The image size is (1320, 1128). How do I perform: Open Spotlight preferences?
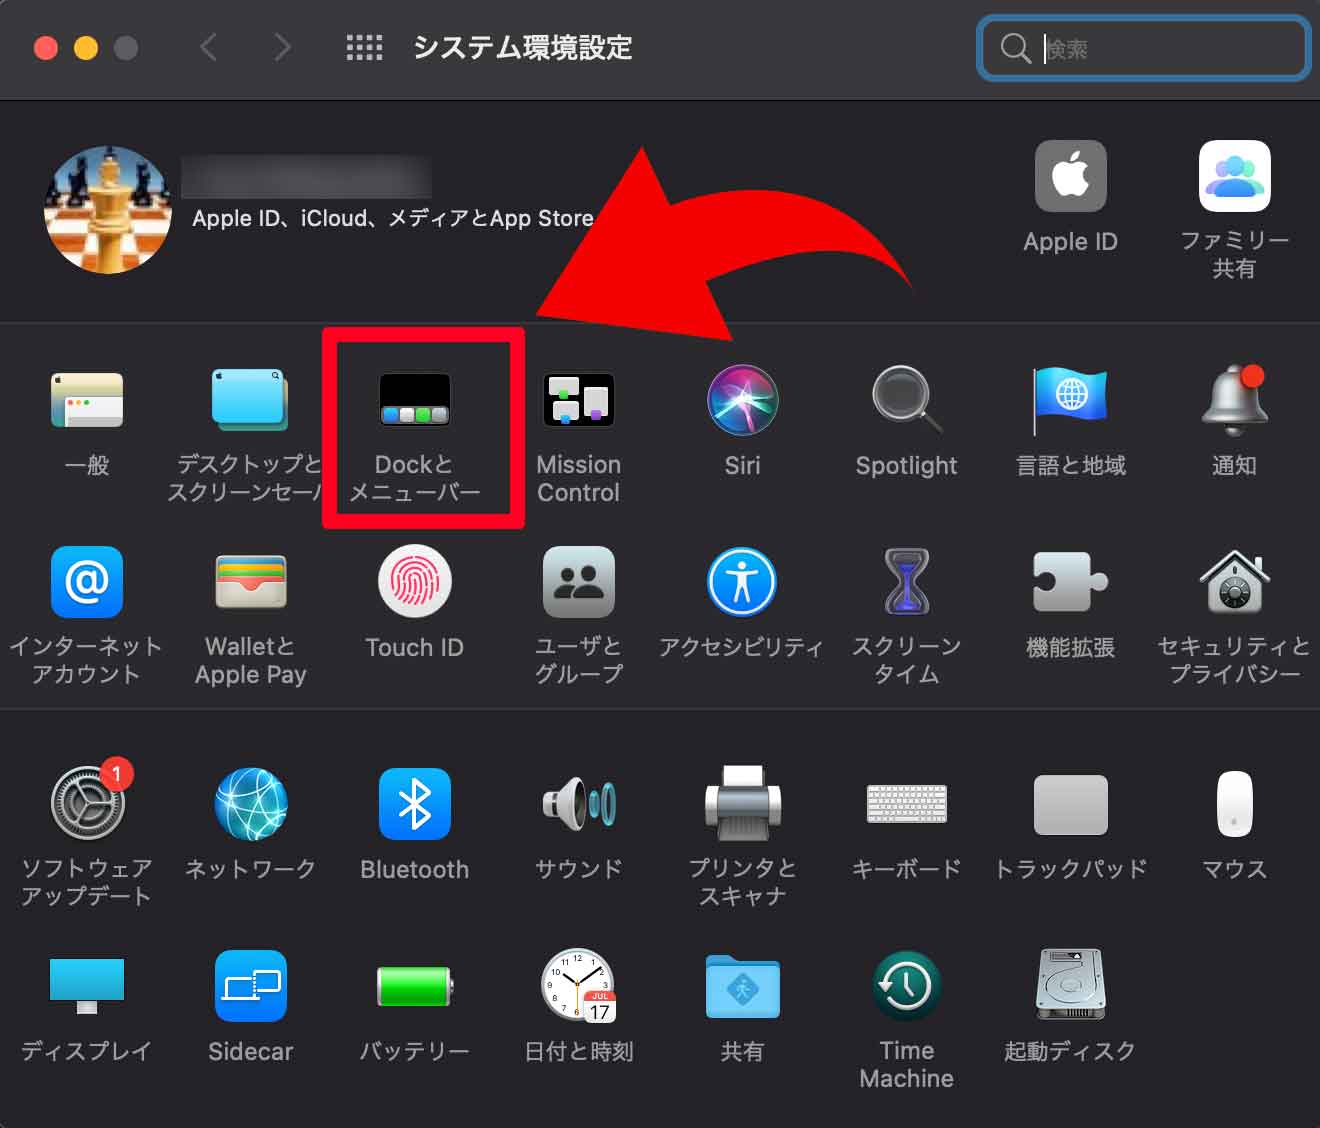pos(906,399)
